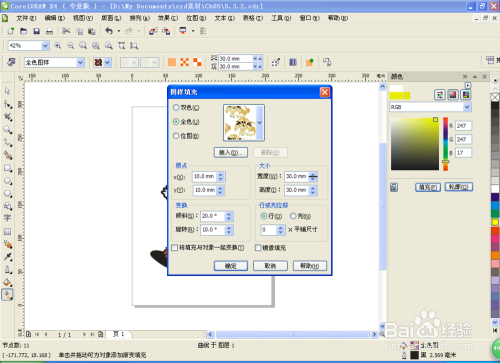The height and width of the screenshot is (363, 500).
Task: Click the 取消 button in dialog
Action: [270, 266]
